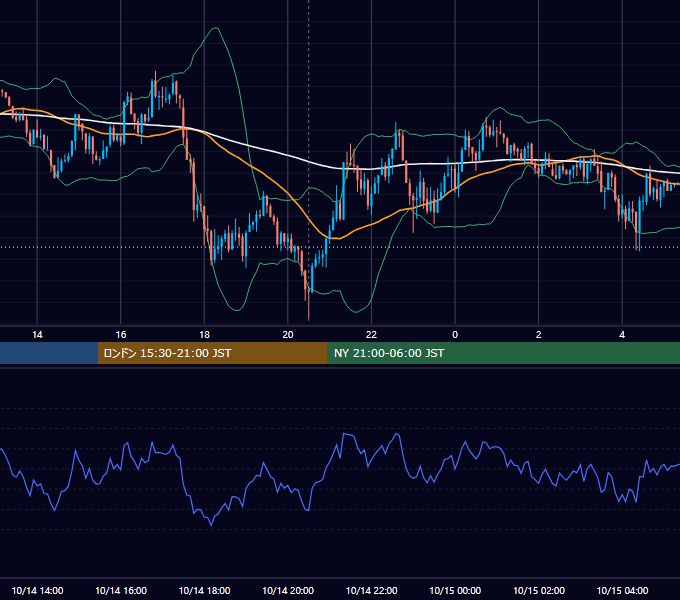Click the 4 hour label on price axis
The height and width of the screenshot is (600, 680).
coord(622,335)
